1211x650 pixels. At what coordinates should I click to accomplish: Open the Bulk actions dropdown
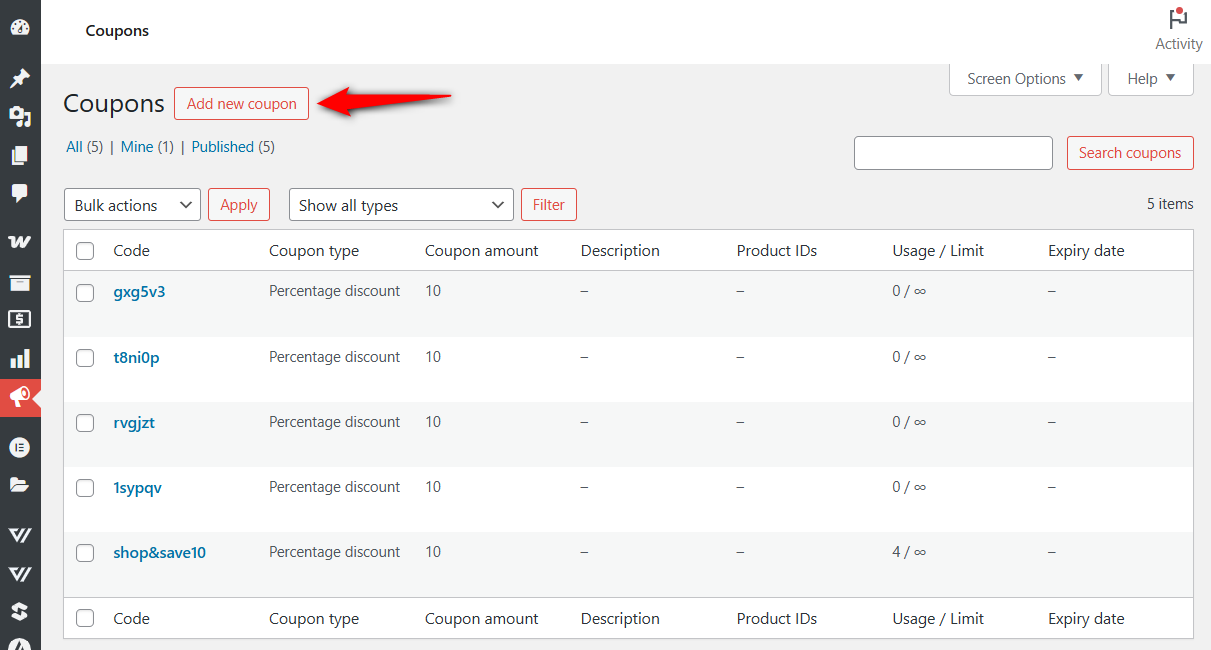tap(132, 204)
